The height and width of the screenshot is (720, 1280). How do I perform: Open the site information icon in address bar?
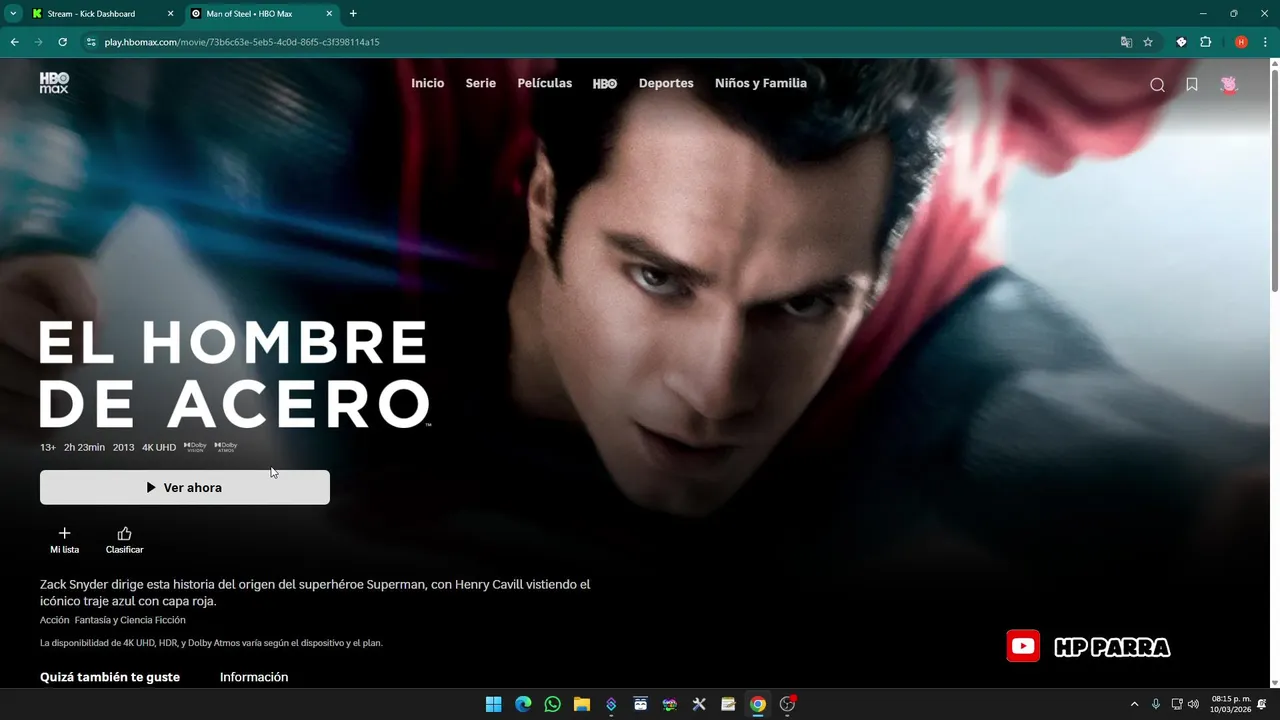tap(91, 42)
